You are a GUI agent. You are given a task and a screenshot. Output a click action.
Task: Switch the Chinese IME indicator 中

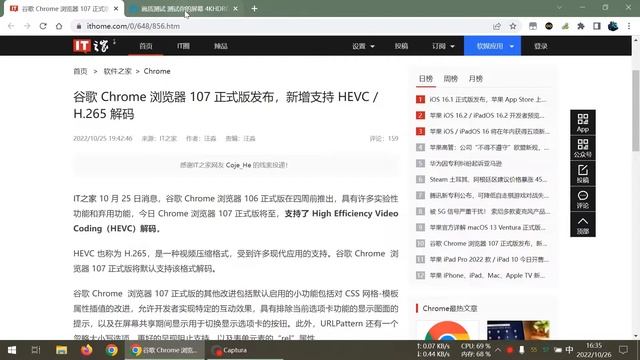click(x=569, y=350)
